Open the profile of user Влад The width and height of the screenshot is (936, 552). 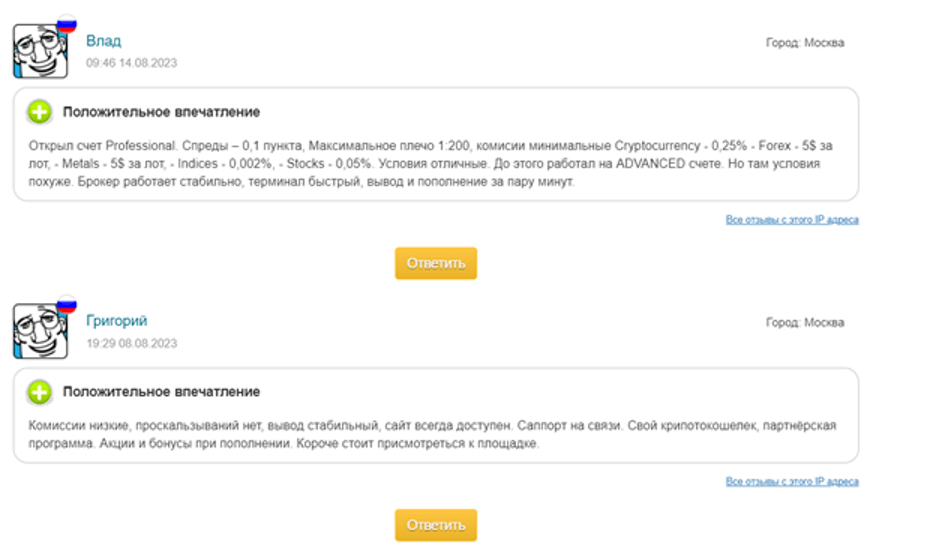[103, 41]
